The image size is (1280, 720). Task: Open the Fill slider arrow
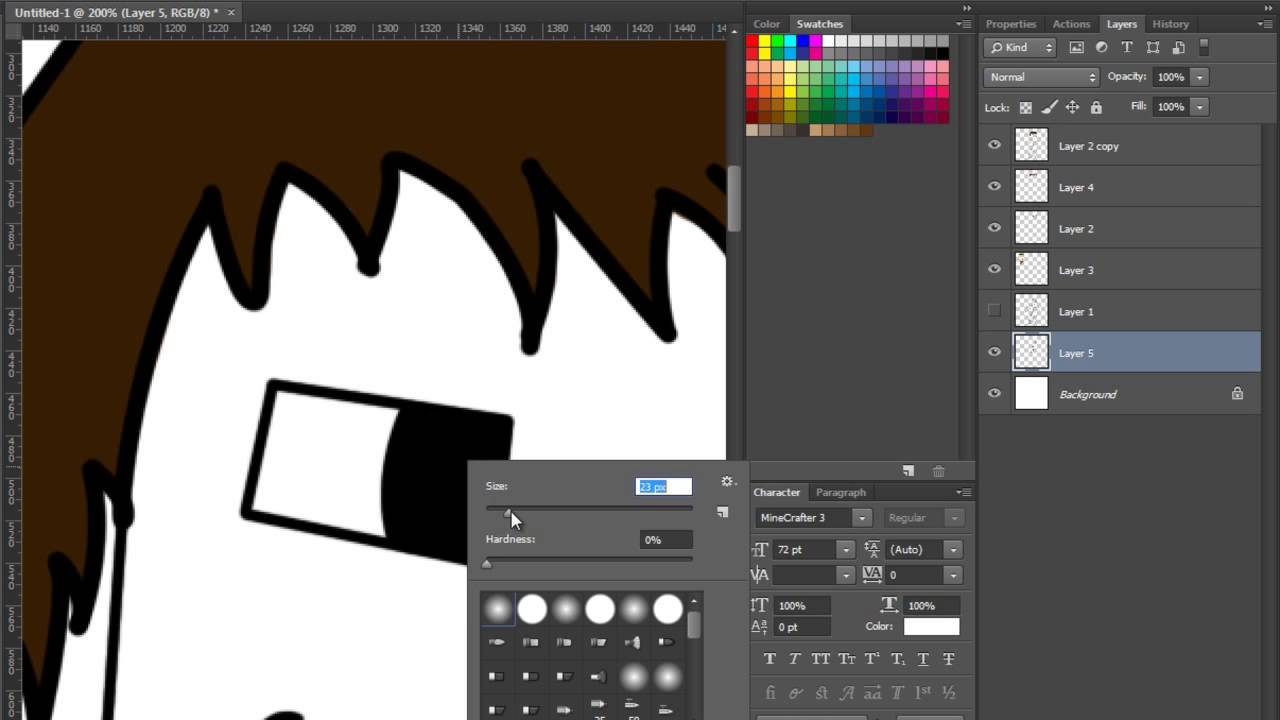tap(1199, 106)
